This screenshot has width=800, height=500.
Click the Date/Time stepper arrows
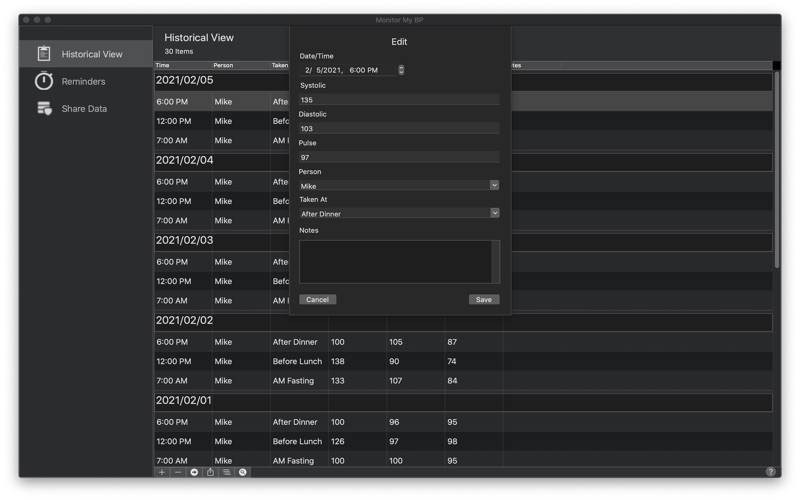[x=401, y=70]
